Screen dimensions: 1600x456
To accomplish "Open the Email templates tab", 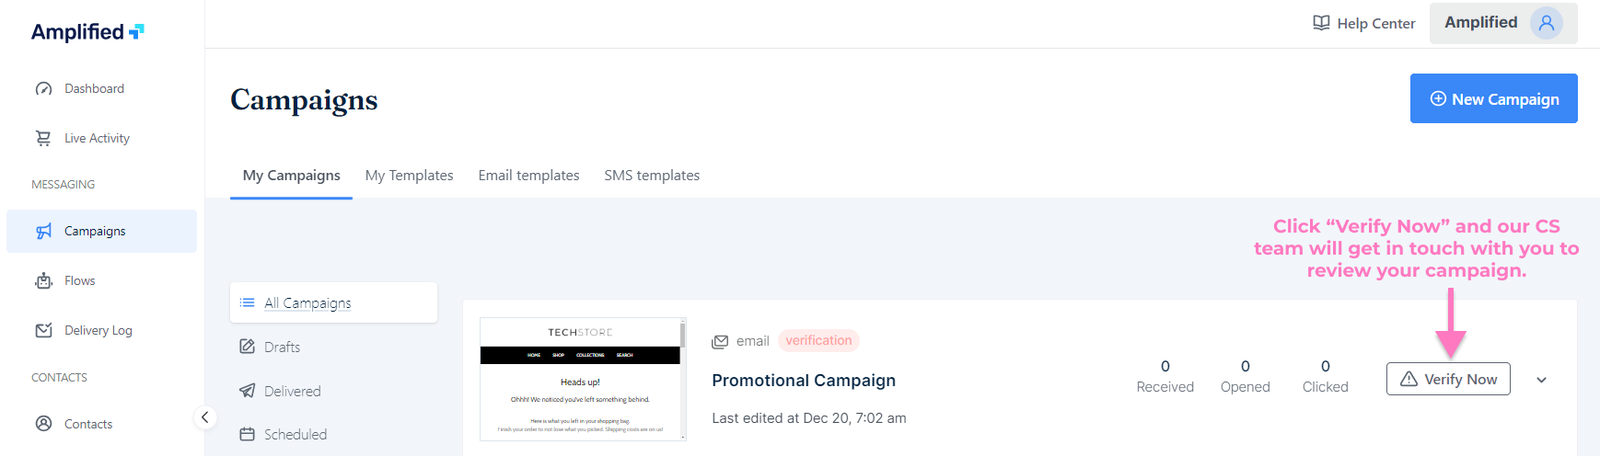I will pyautogui.click(x=529, y=175).
